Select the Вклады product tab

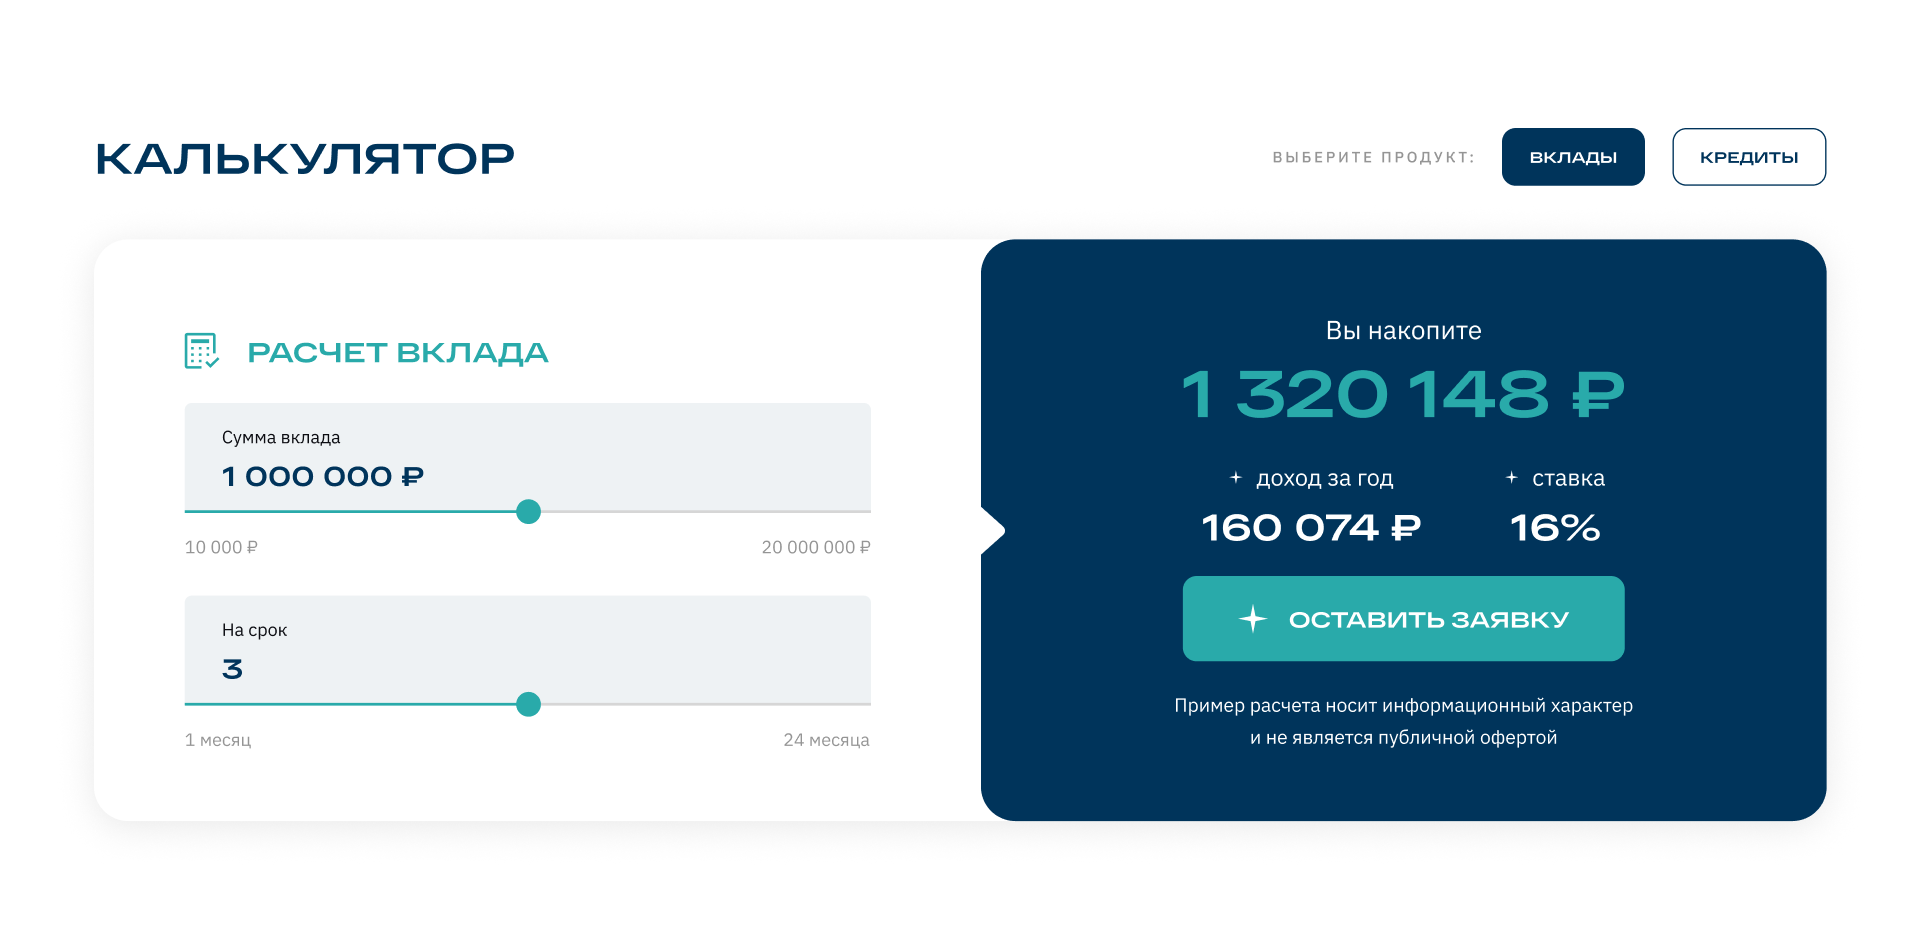click(x=1572, y=157)
